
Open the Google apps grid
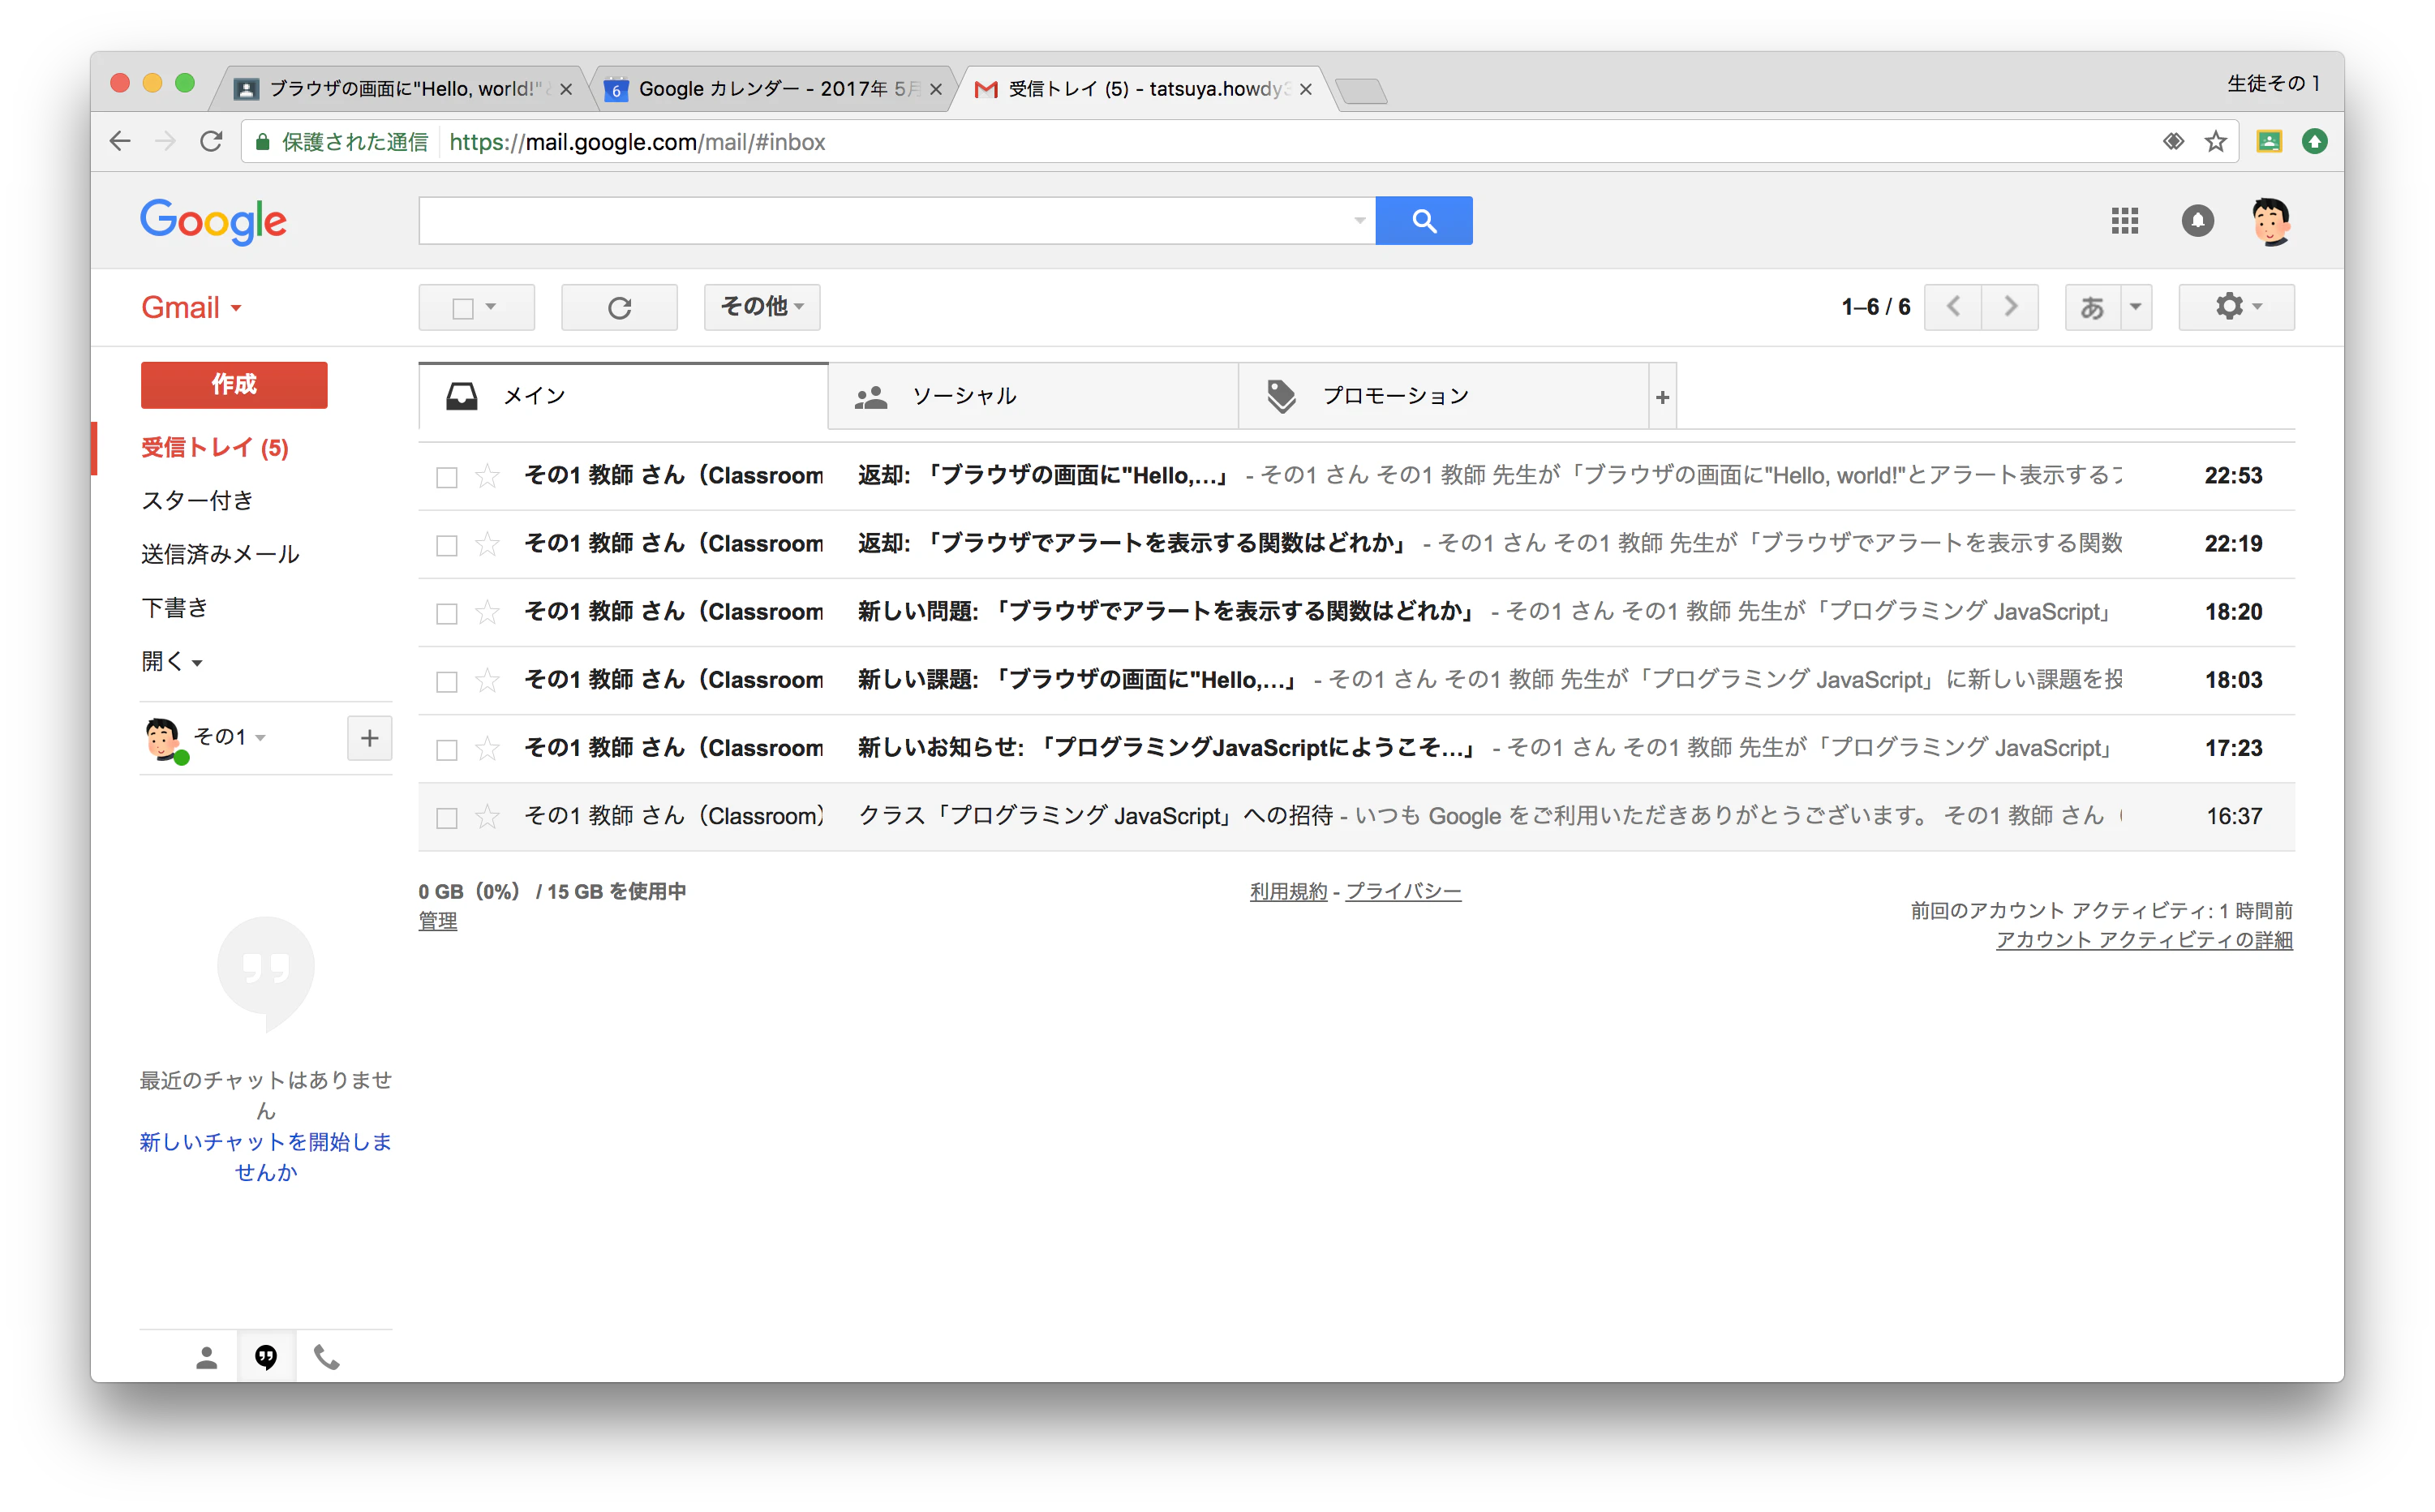2124,220
